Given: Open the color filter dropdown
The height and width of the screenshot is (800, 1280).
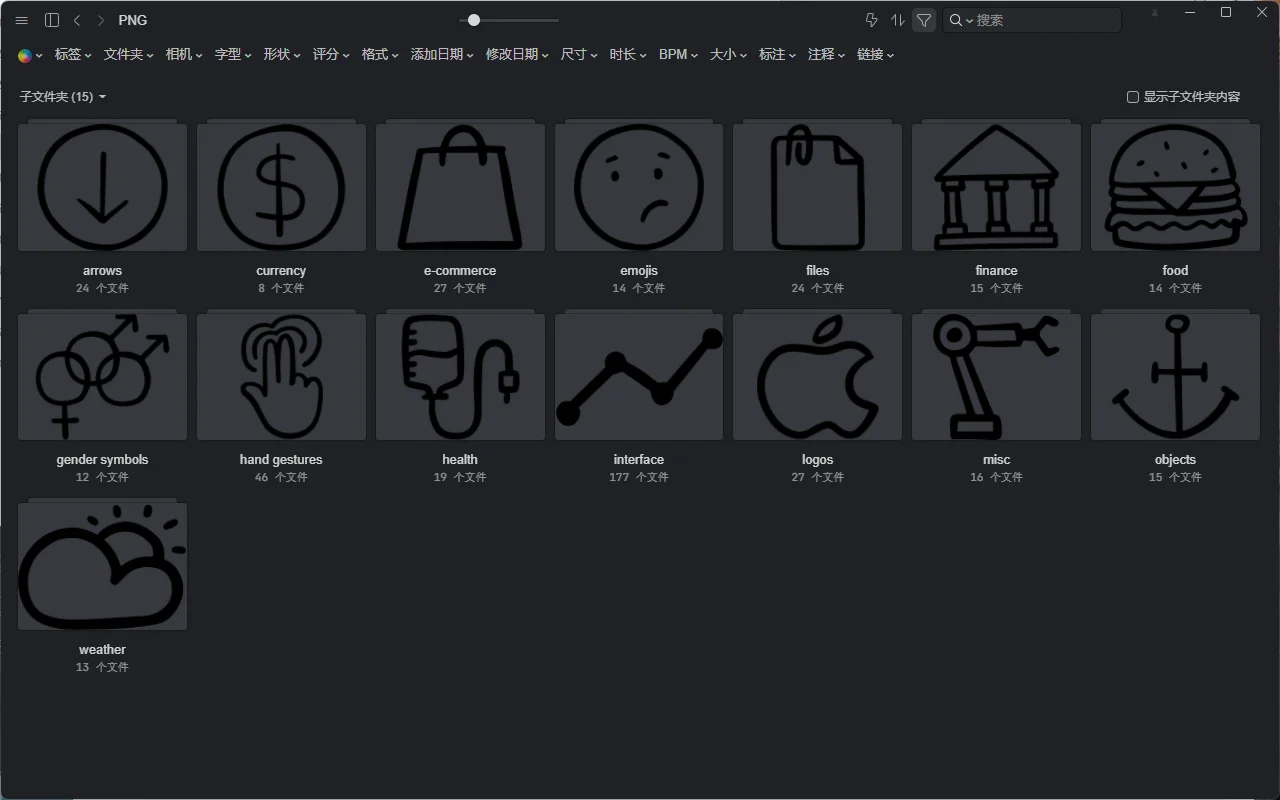Looking at the screenshot, I should [30, 55].
